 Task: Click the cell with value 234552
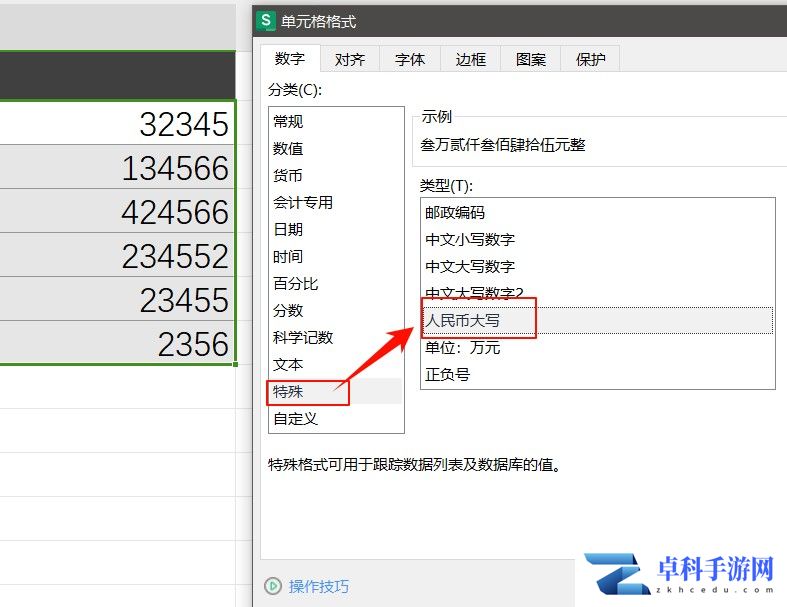117,255
